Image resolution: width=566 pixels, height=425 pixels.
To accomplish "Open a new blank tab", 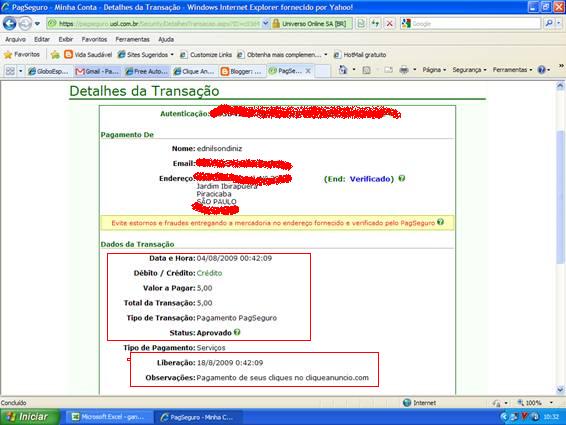I will (x=323, y=71).
